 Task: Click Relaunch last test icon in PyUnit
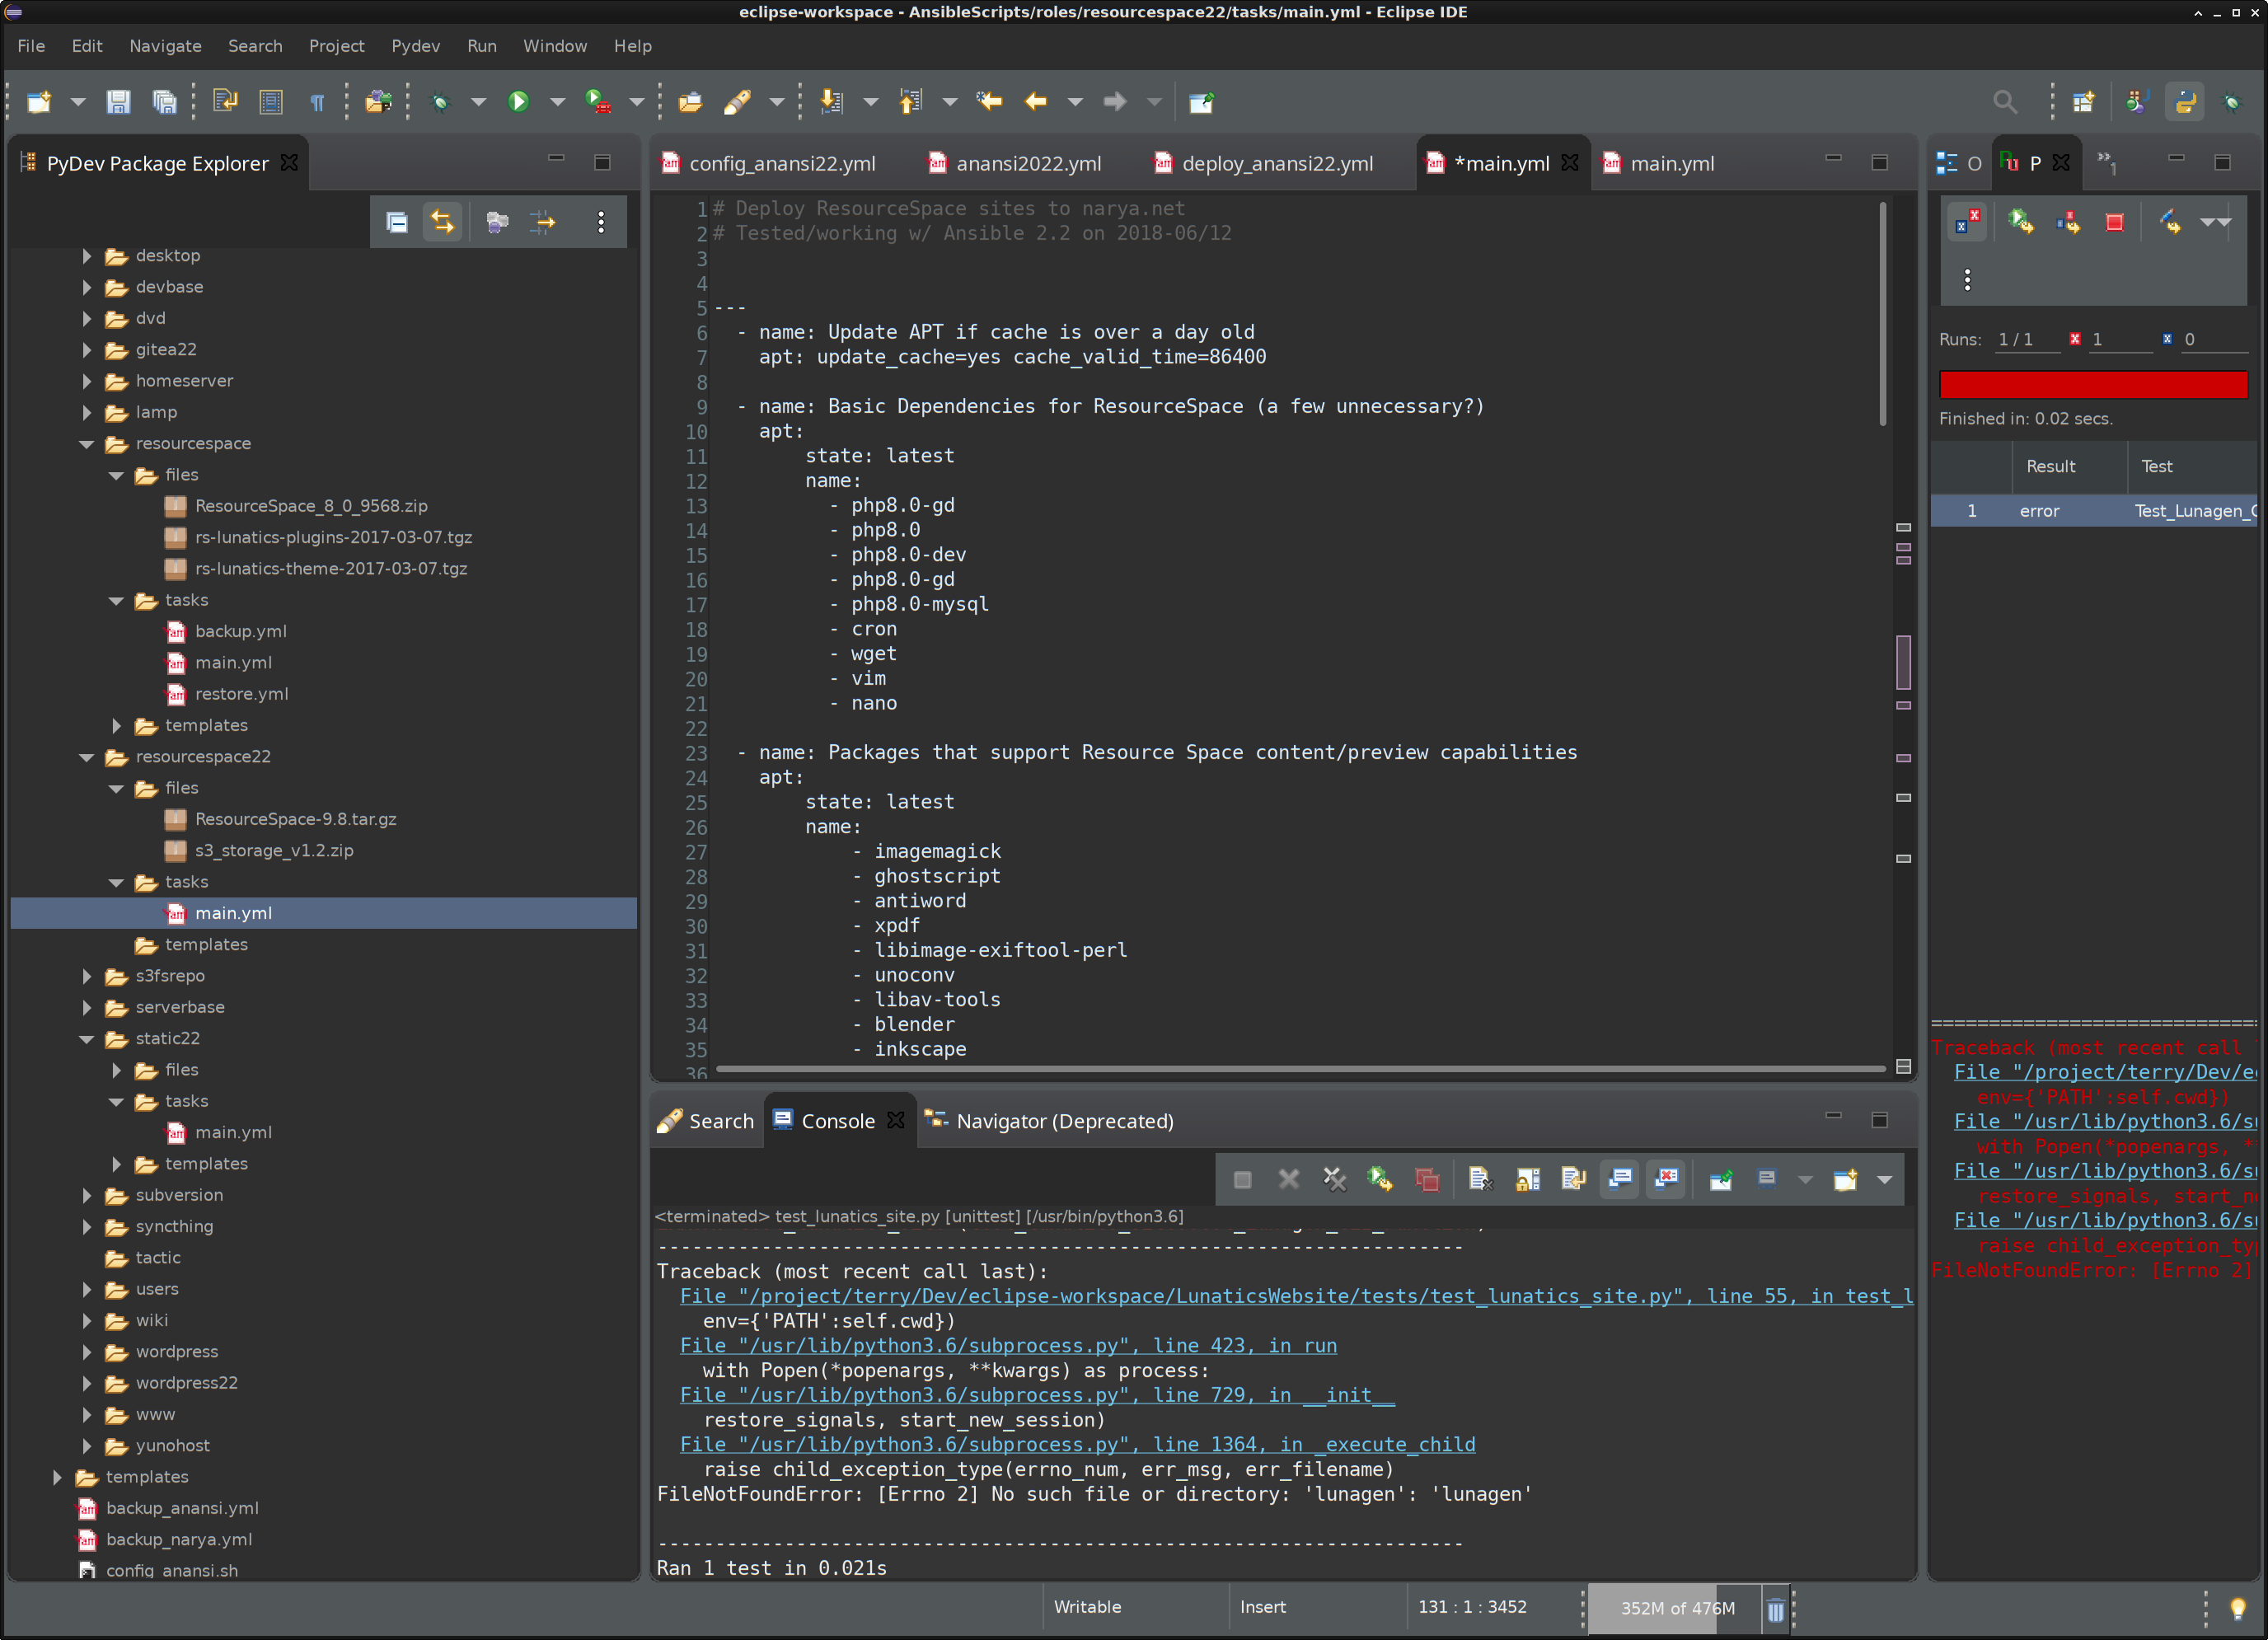[2020, 222]
